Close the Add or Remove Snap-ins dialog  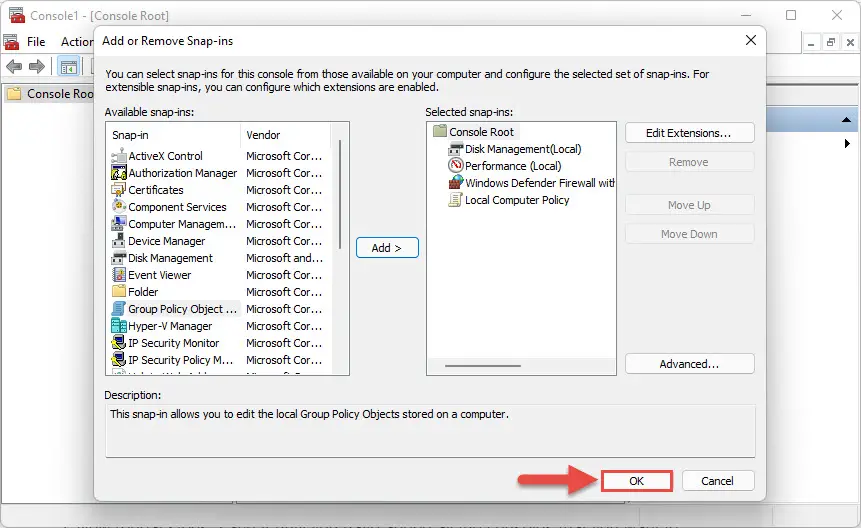[x=751, y=40]
